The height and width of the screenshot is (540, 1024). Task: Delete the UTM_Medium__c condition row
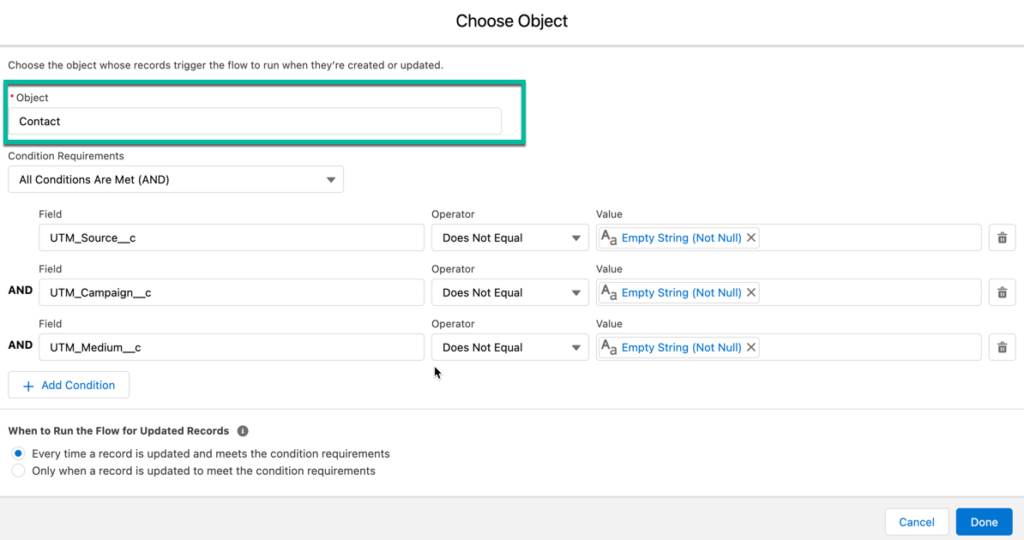[1002, 347]
